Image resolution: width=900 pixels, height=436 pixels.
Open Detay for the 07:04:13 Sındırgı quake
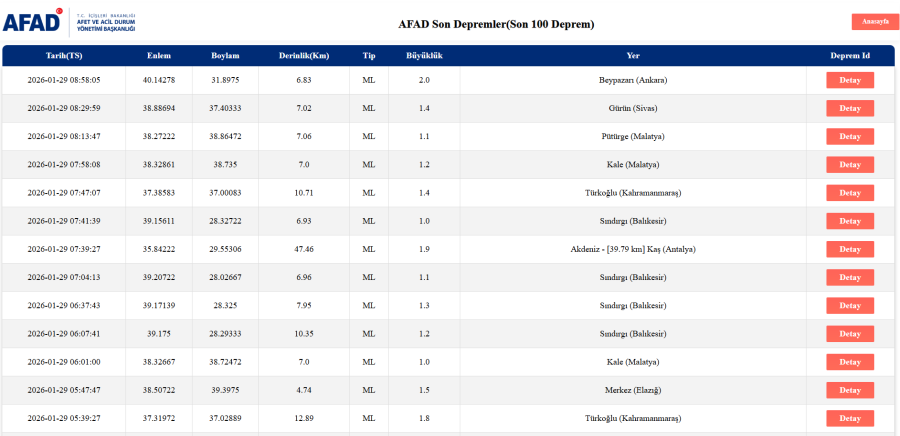pos(850,277)
